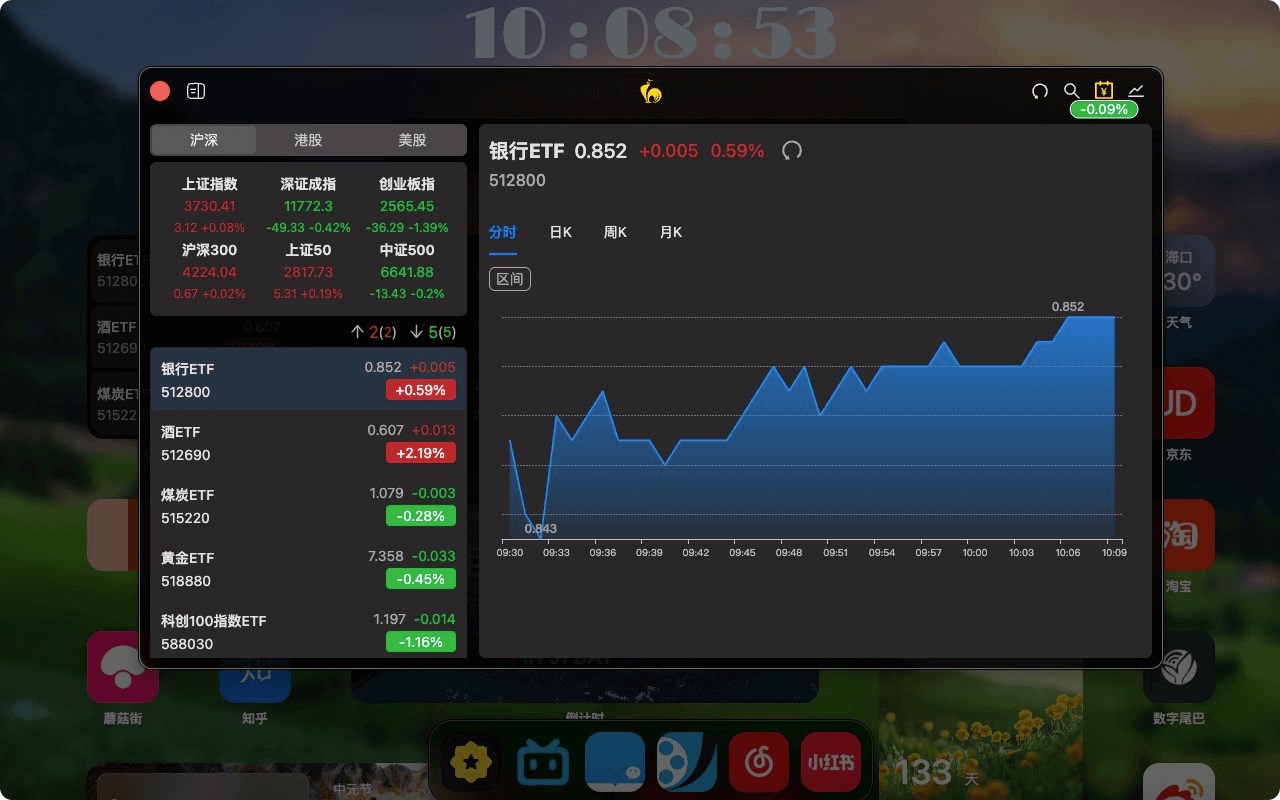This screenshot has height=800, width=1280.
Task: Select the 日K chart tab
Action: 560,232
